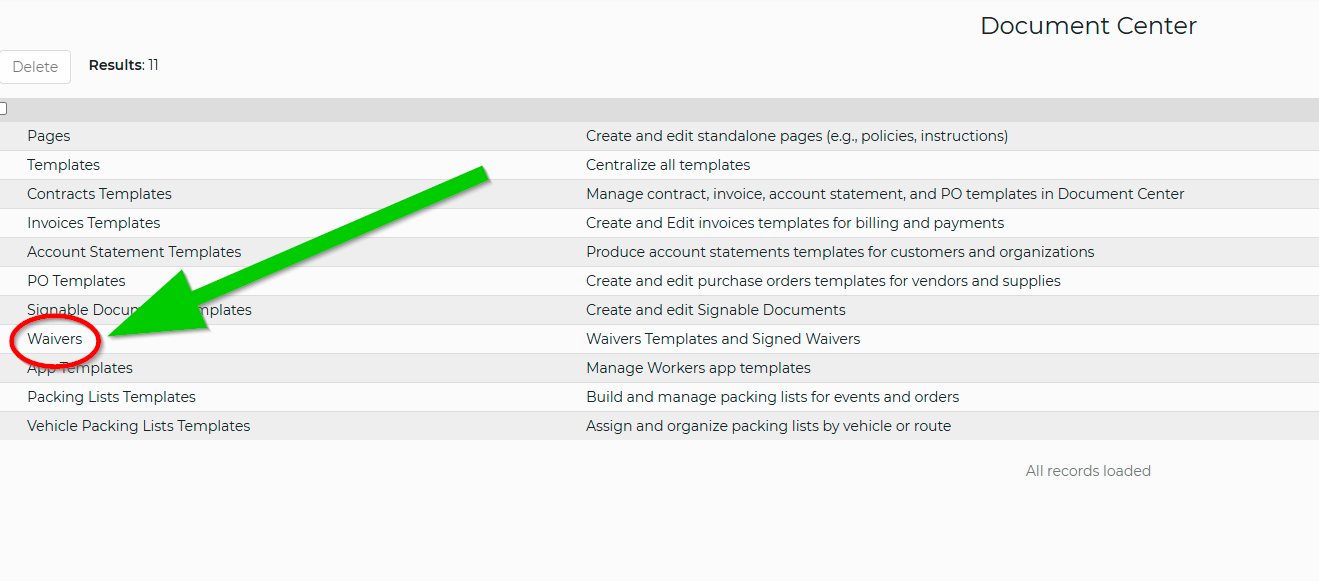Click 'Create and edit Signable Documents' description

[716, 310]
